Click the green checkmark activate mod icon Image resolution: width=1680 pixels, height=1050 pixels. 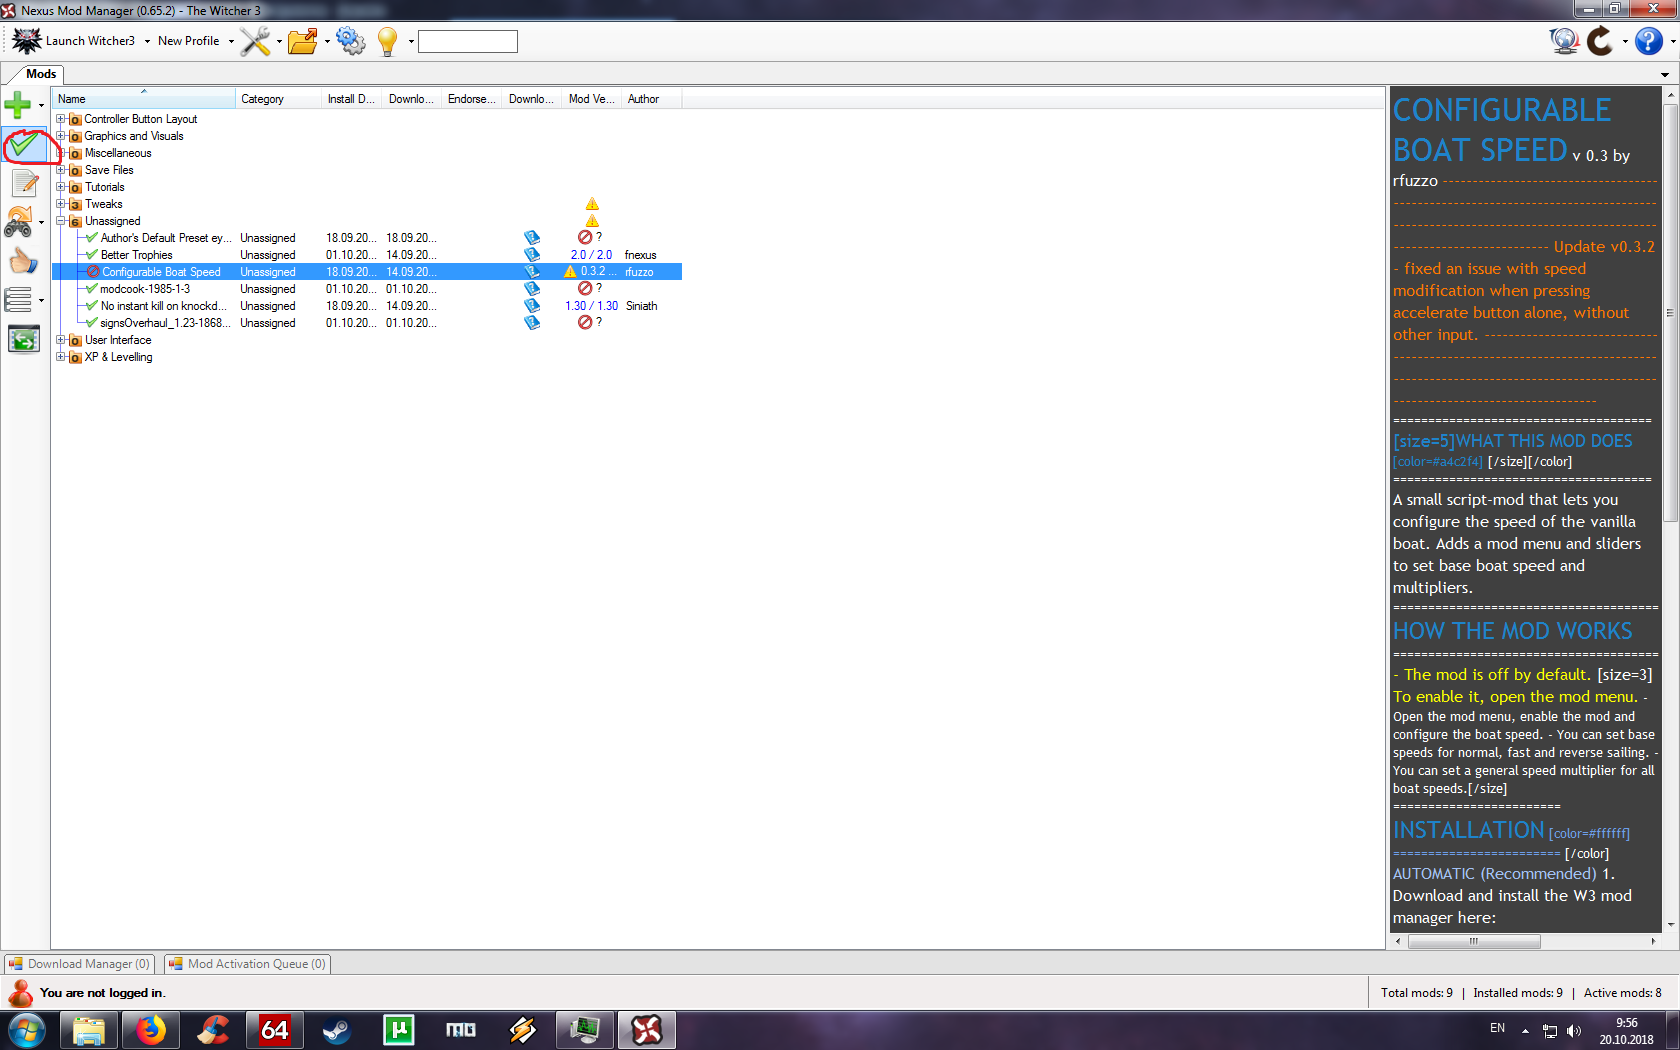coord(24,146)
